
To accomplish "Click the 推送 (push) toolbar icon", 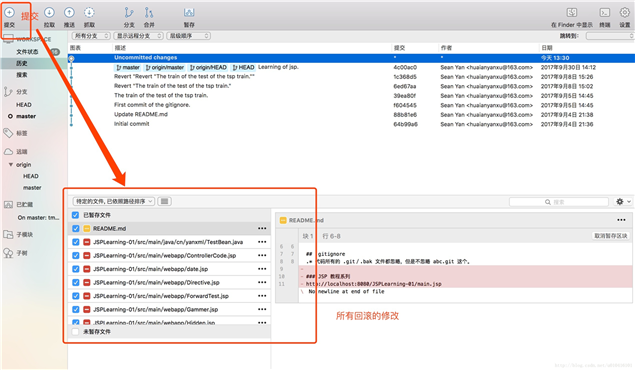I will [x=69, y=13].
